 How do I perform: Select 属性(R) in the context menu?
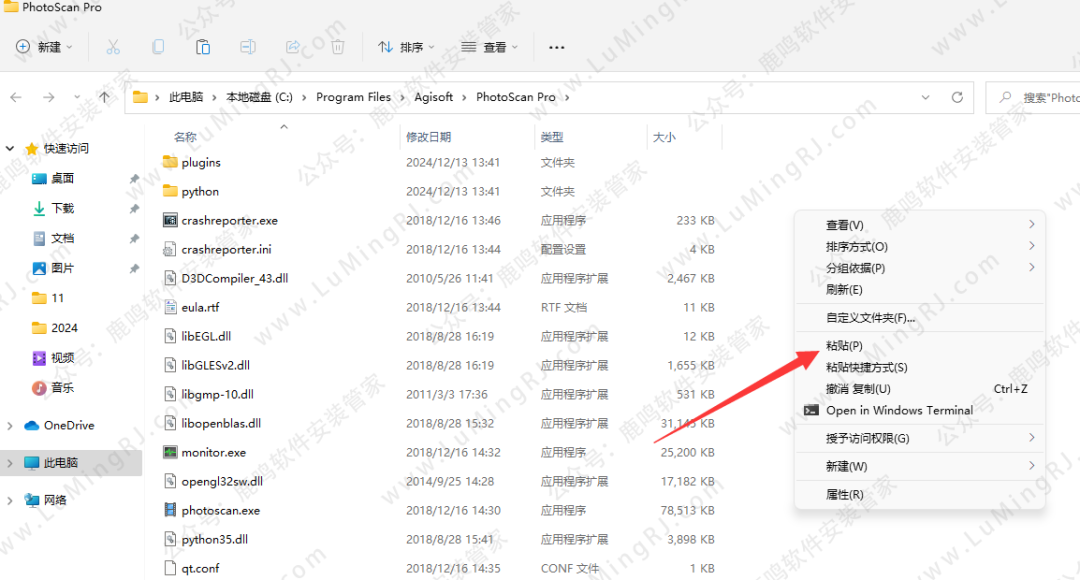point(844,494)
